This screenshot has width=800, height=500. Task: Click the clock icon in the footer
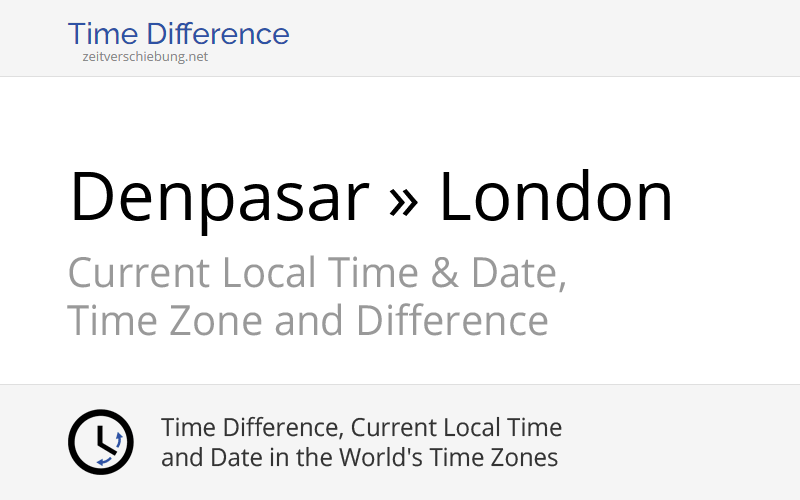pyautogui.click(x=100, y=442)
